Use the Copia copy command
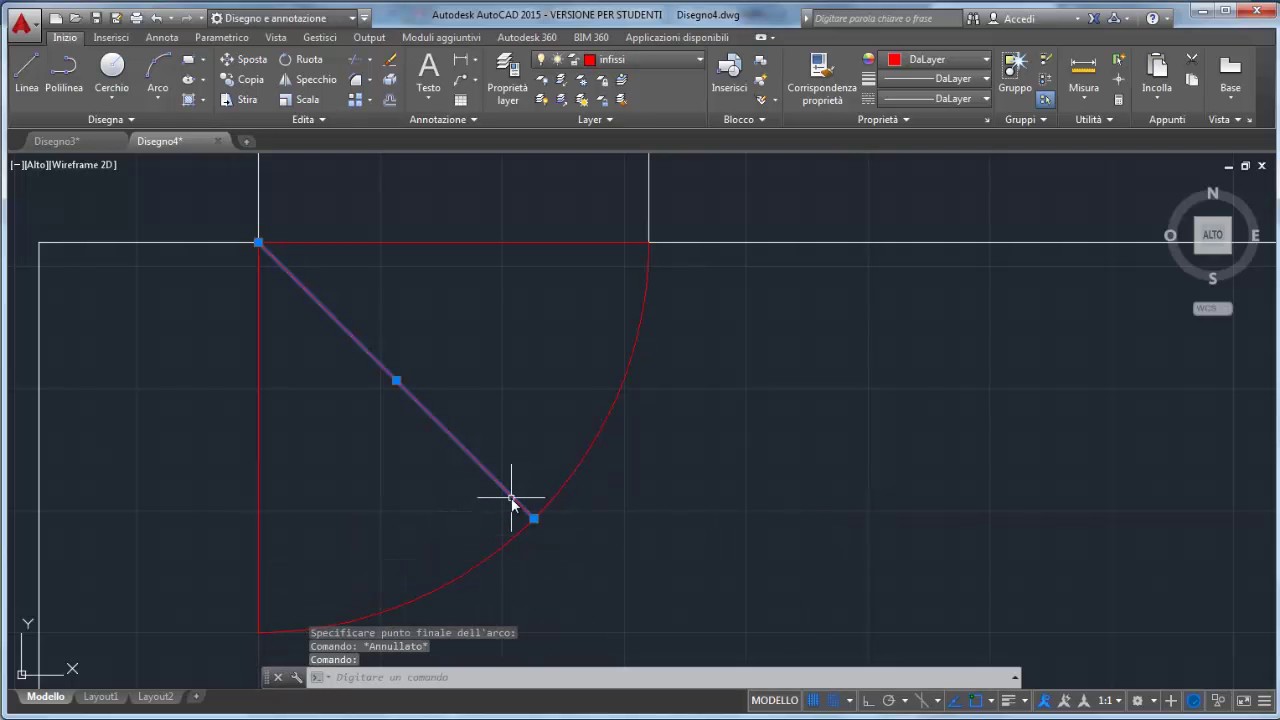 243,79
